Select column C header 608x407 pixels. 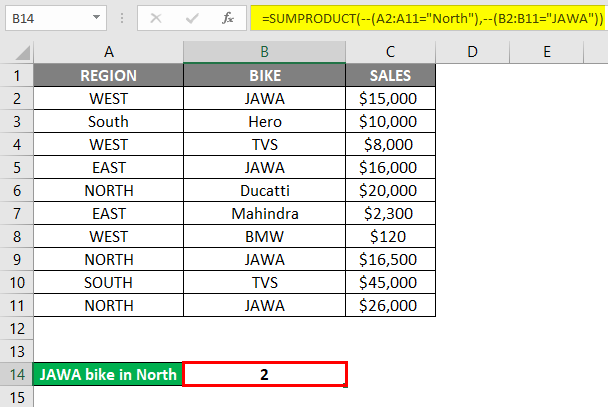(390, 52)
